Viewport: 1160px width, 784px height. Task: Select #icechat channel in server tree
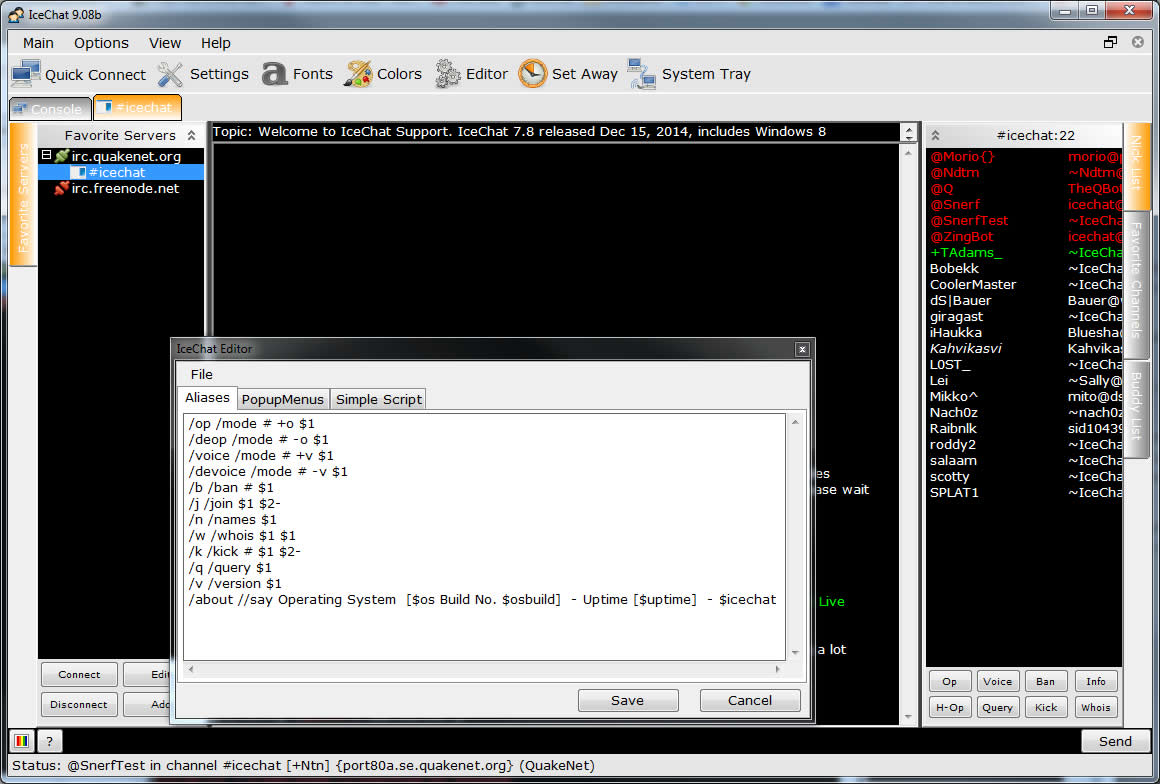[117, 172]
